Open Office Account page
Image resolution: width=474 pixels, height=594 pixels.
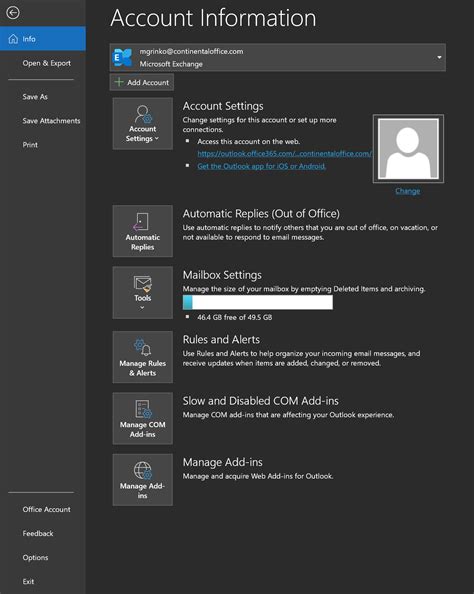46,509
